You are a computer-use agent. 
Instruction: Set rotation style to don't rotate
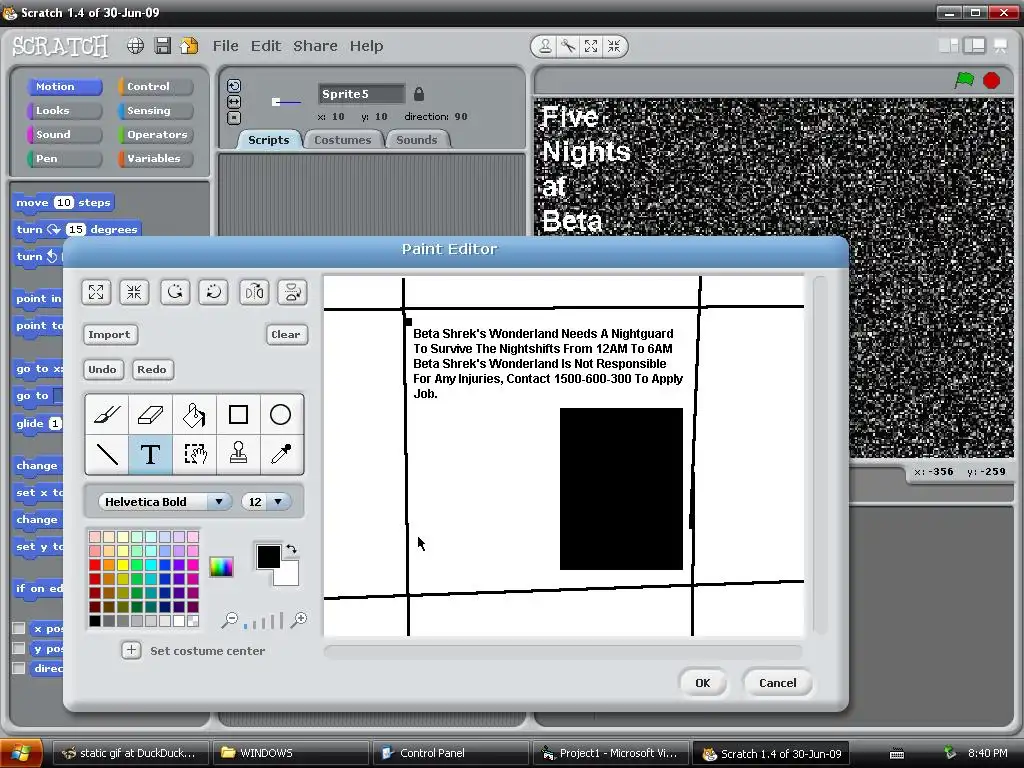click(x=234, y=118)
